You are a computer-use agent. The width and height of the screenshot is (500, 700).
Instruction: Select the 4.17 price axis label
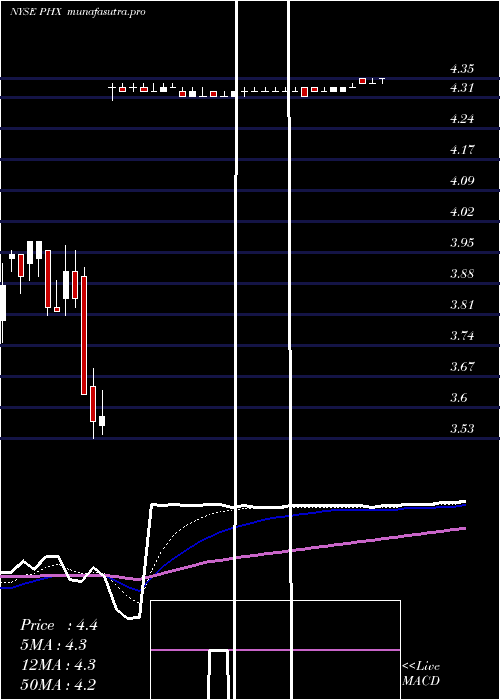click(x=462, y=150)
